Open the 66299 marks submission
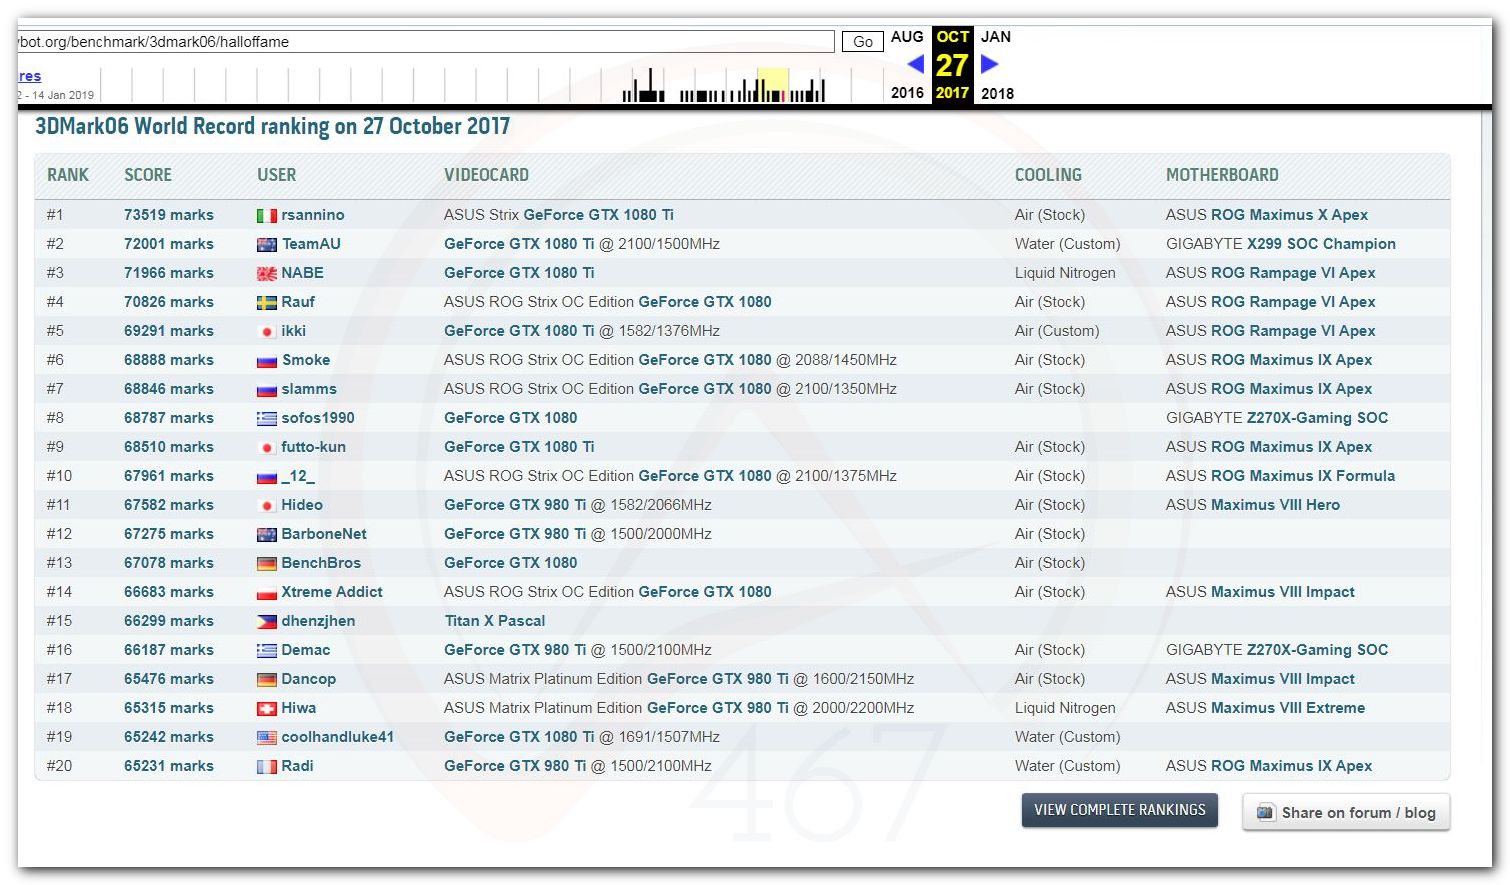The height and width of the screenshot is (885, 1510). (x=169, y=621)
